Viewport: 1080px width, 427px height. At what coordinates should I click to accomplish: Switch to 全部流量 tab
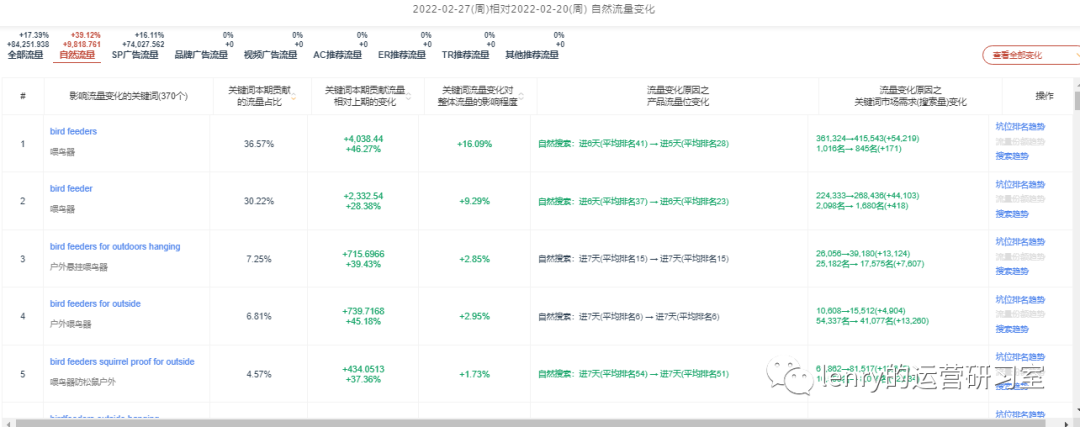coord(25,55)
